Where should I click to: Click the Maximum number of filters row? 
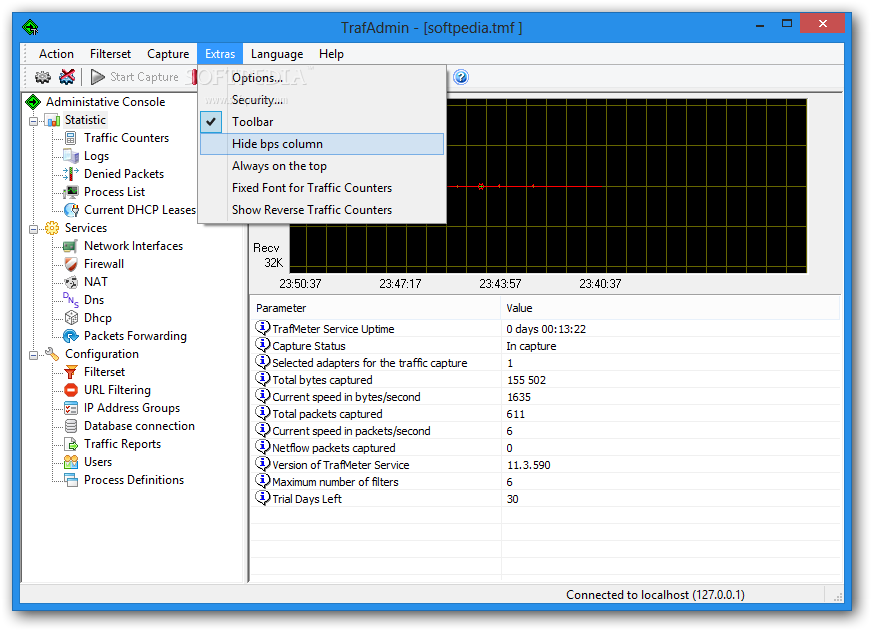click(545, 482)
